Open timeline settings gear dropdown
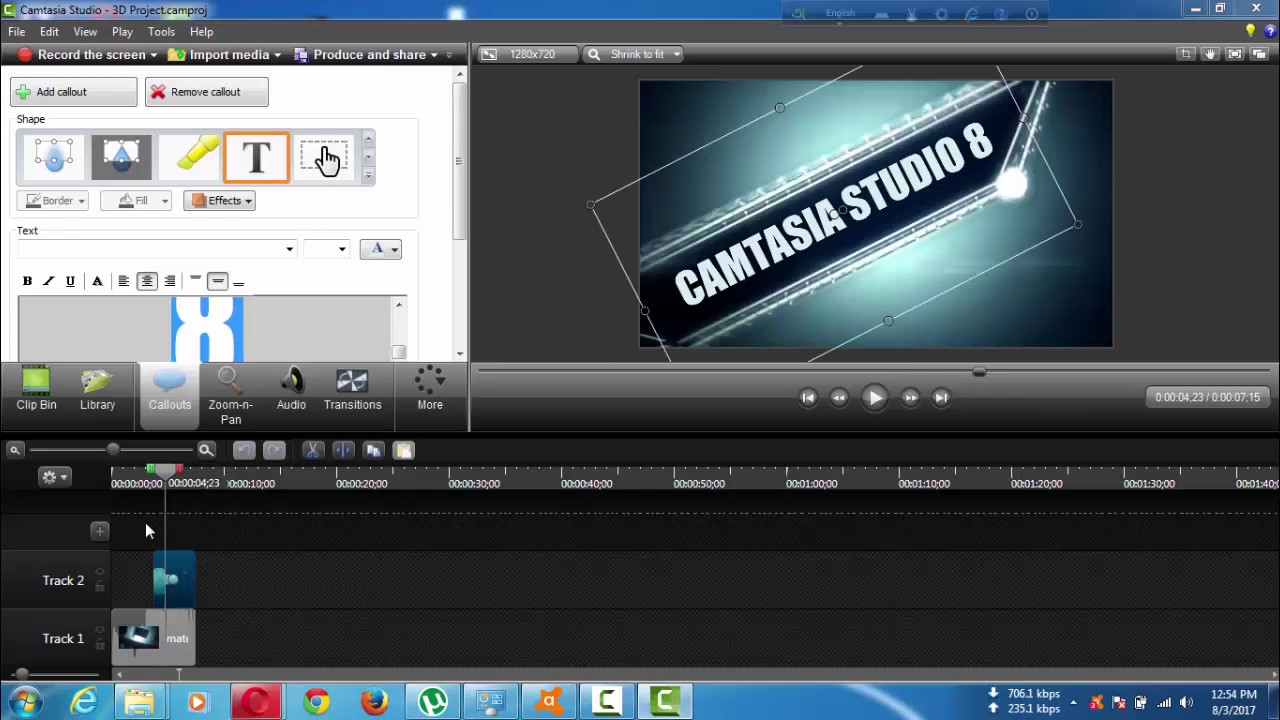Viewport: 1280px width, 720px height. click(x=54, y=477)
